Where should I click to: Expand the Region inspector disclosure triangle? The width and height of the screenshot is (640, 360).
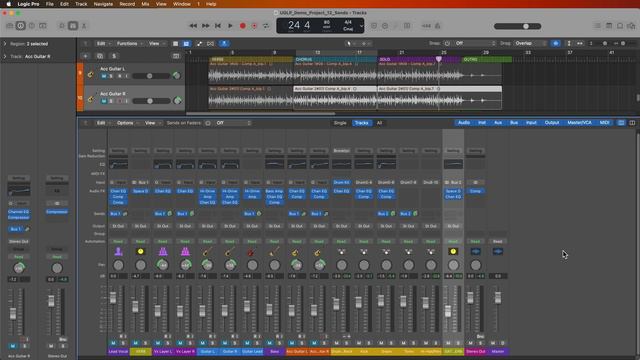5,44
